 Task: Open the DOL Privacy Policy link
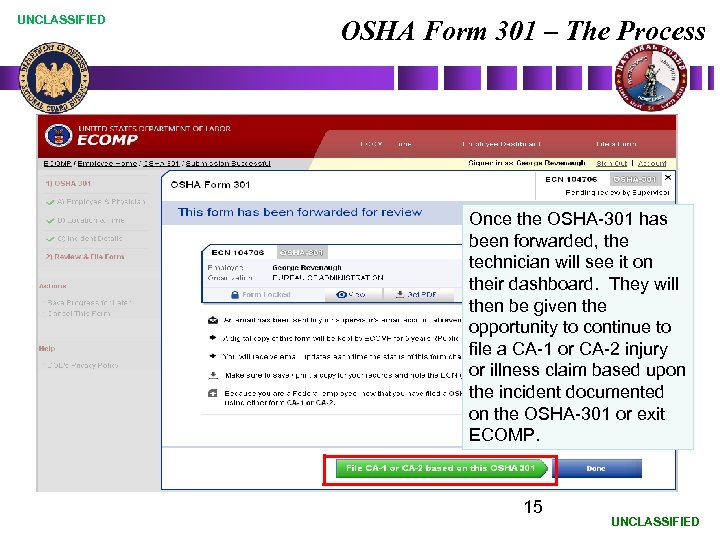[x=83, y=366]
